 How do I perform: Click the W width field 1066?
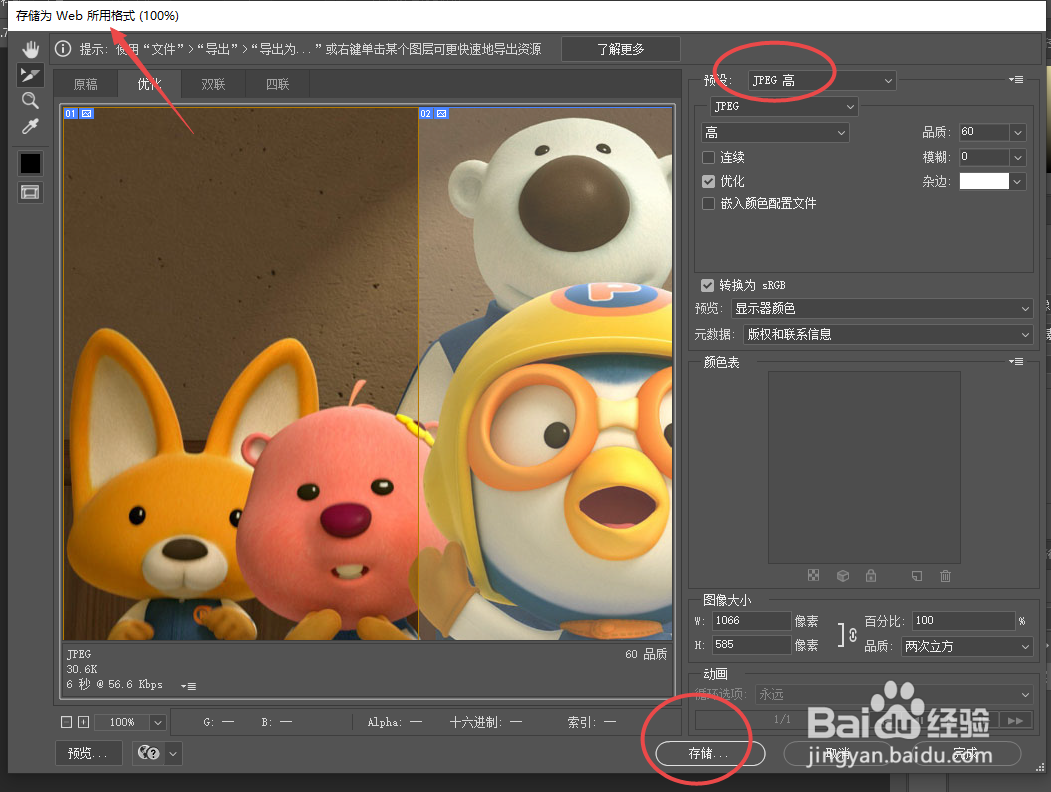point(751,621)
